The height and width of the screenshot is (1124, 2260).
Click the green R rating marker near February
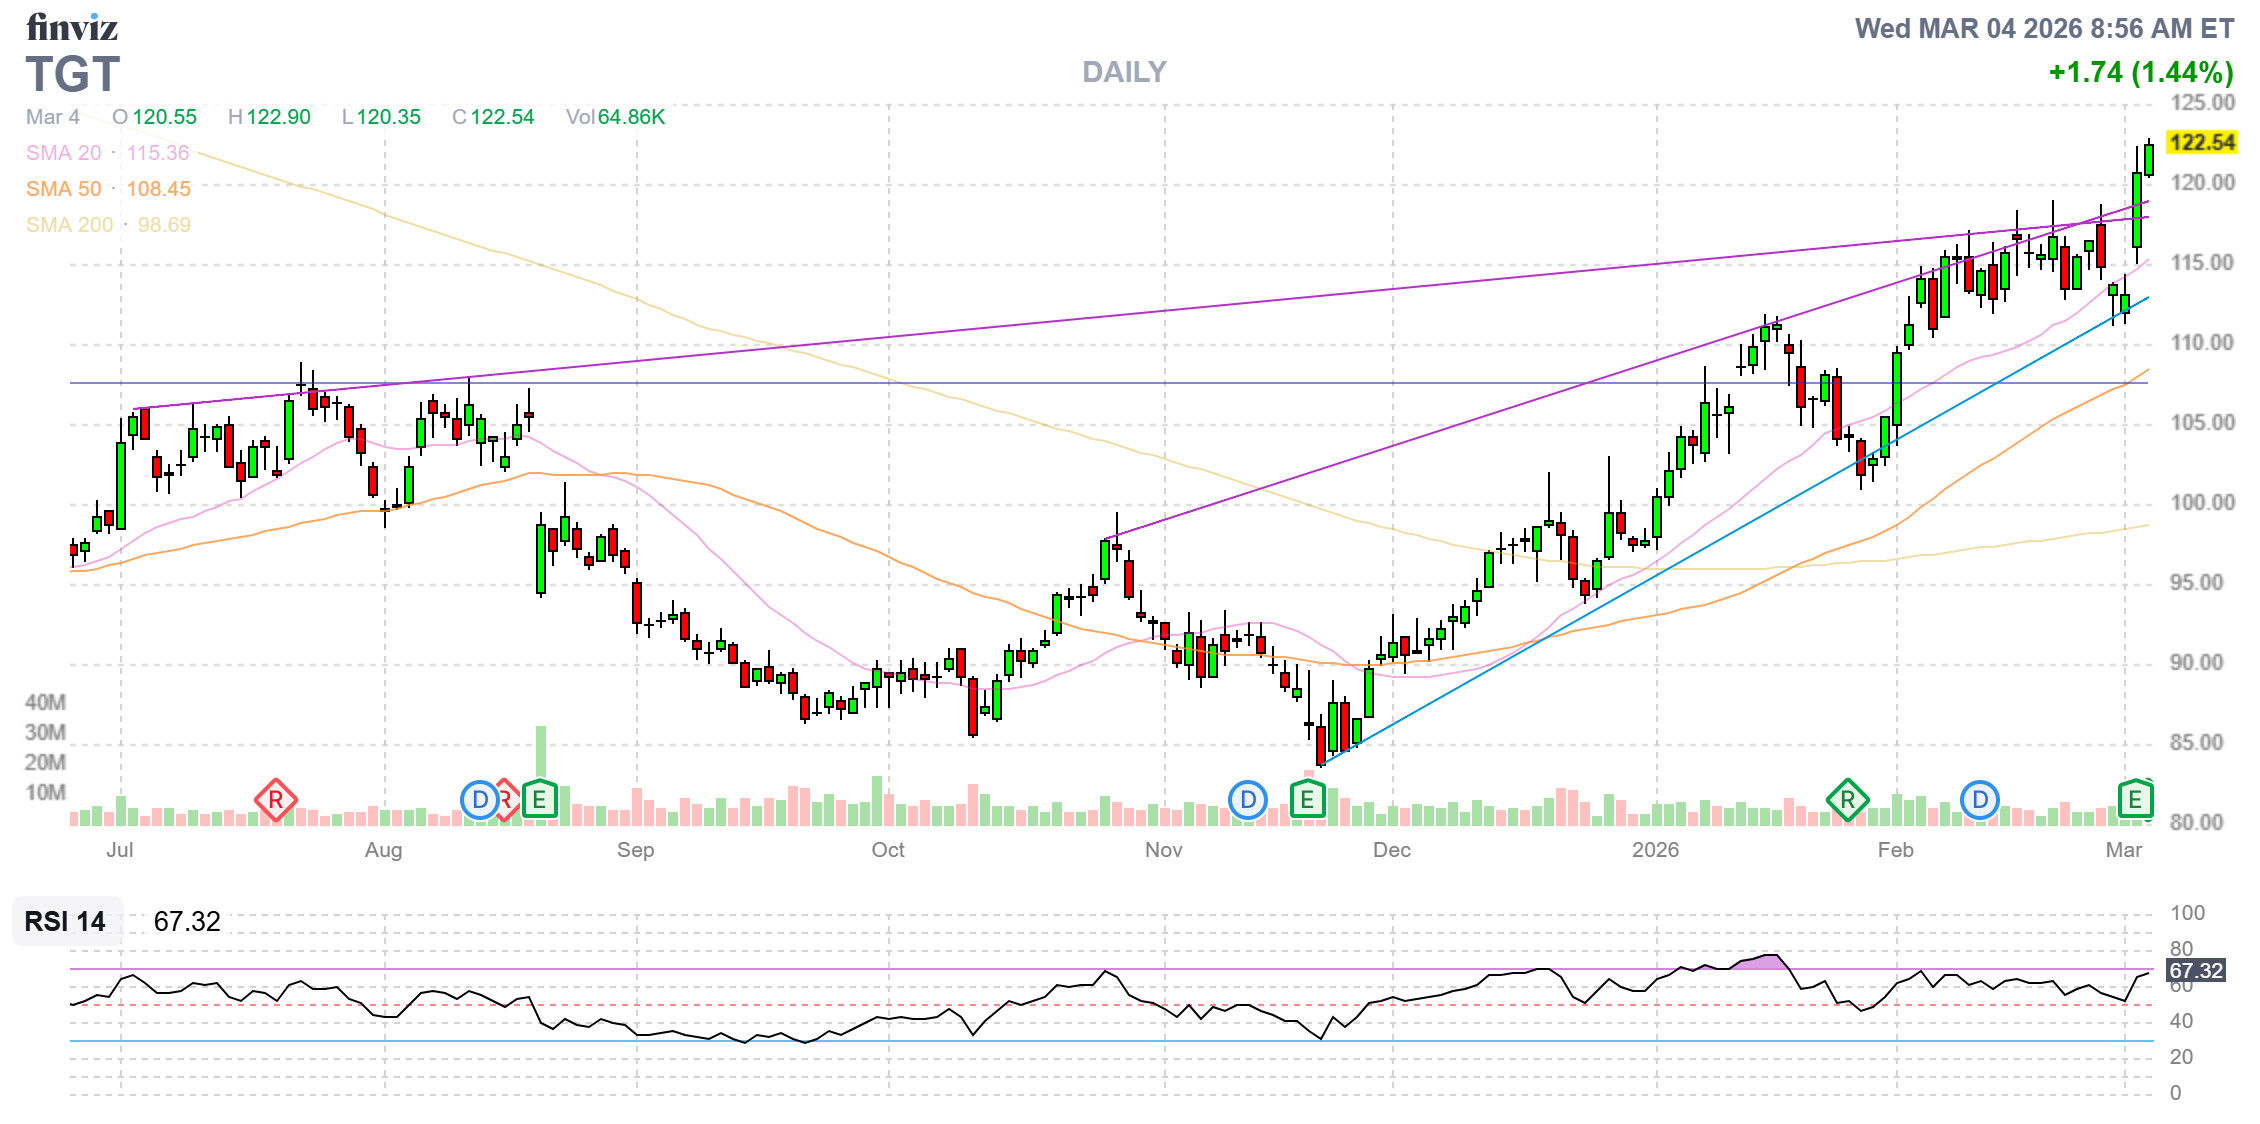1847,800
